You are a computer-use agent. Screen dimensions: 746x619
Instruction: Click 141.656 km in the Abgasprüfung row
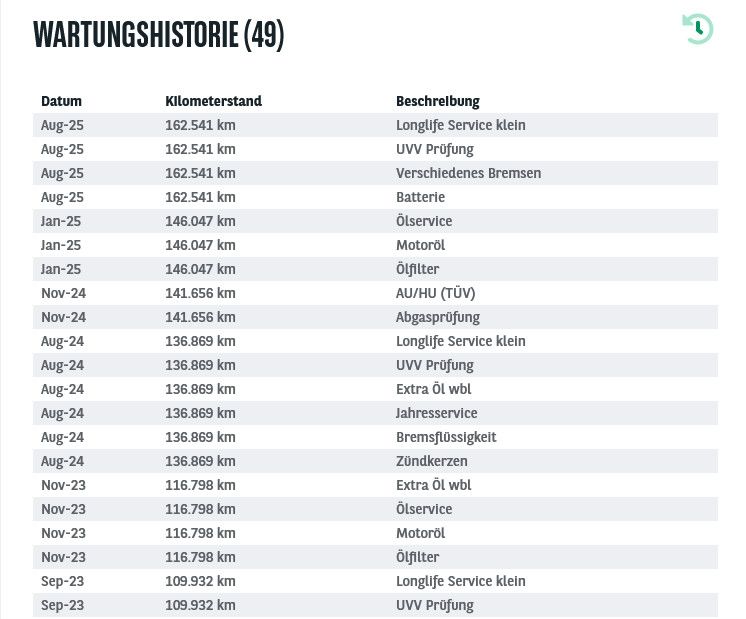point(200,317)
